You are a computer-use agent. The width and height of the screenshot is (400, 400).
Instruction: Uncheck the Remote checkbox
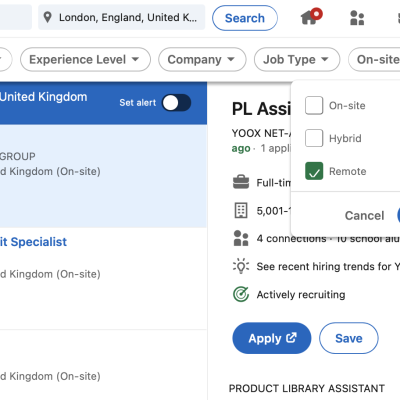click(314, 171)
